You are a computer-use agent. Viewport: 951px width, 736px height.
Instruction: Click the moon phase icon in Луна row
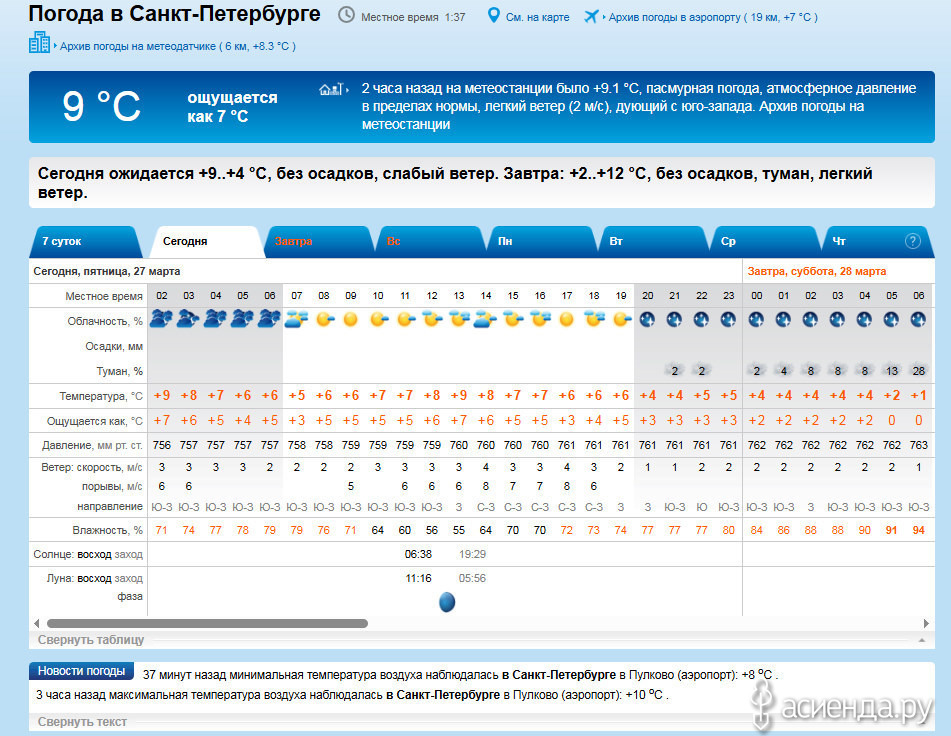[447, 601]
